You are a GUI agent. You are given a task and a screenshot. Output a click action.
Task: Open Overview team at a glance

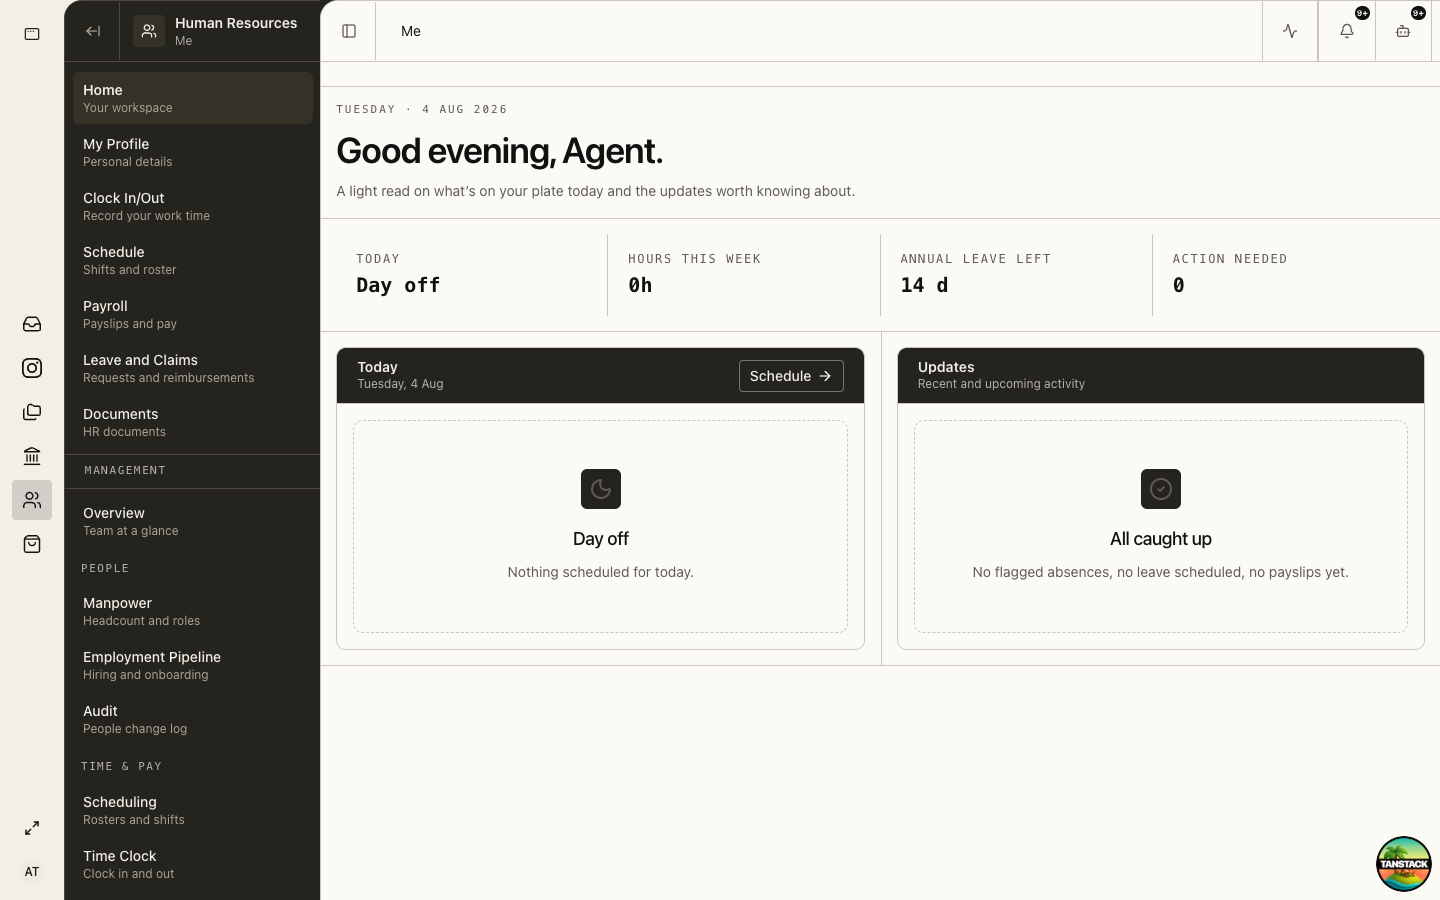click(x=193, y=521)
